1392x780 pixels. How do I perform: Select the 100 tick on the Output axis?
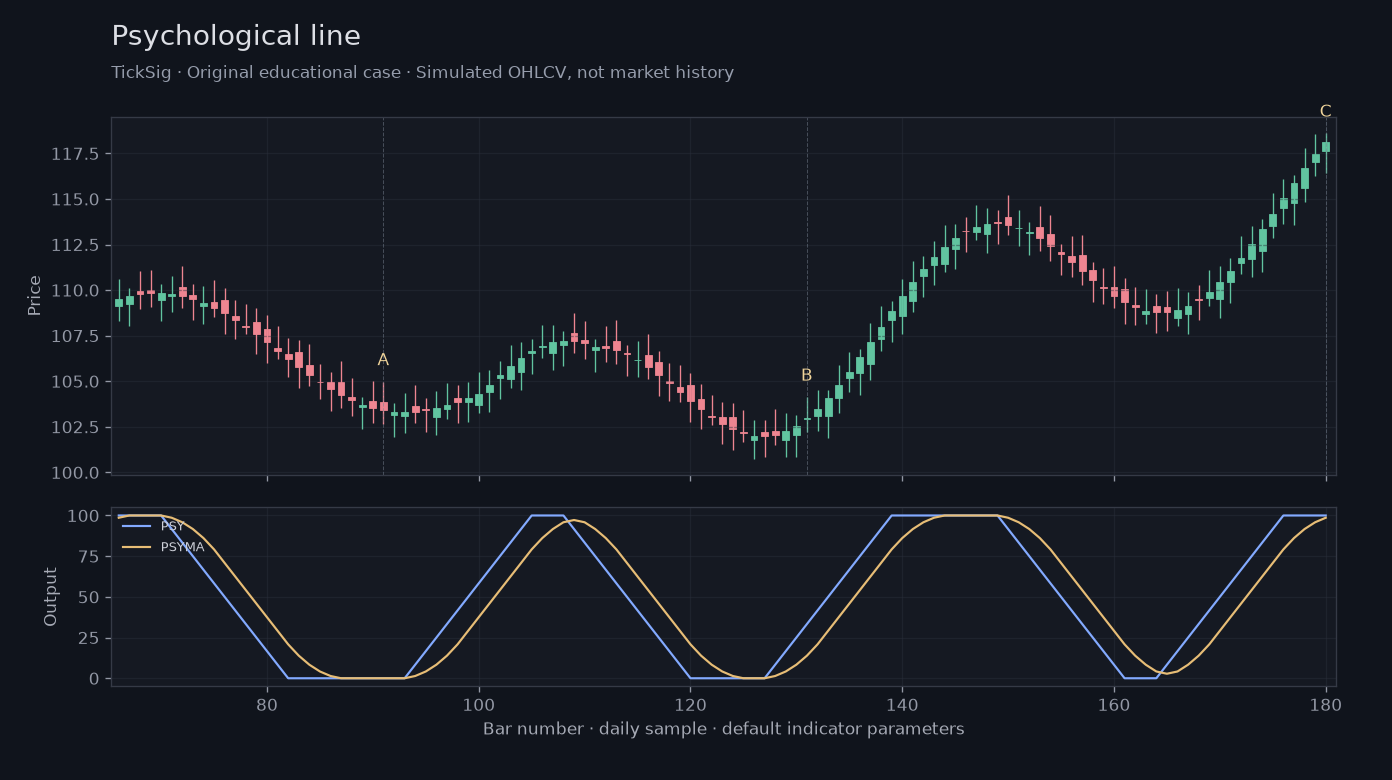(x=85, y=516)
